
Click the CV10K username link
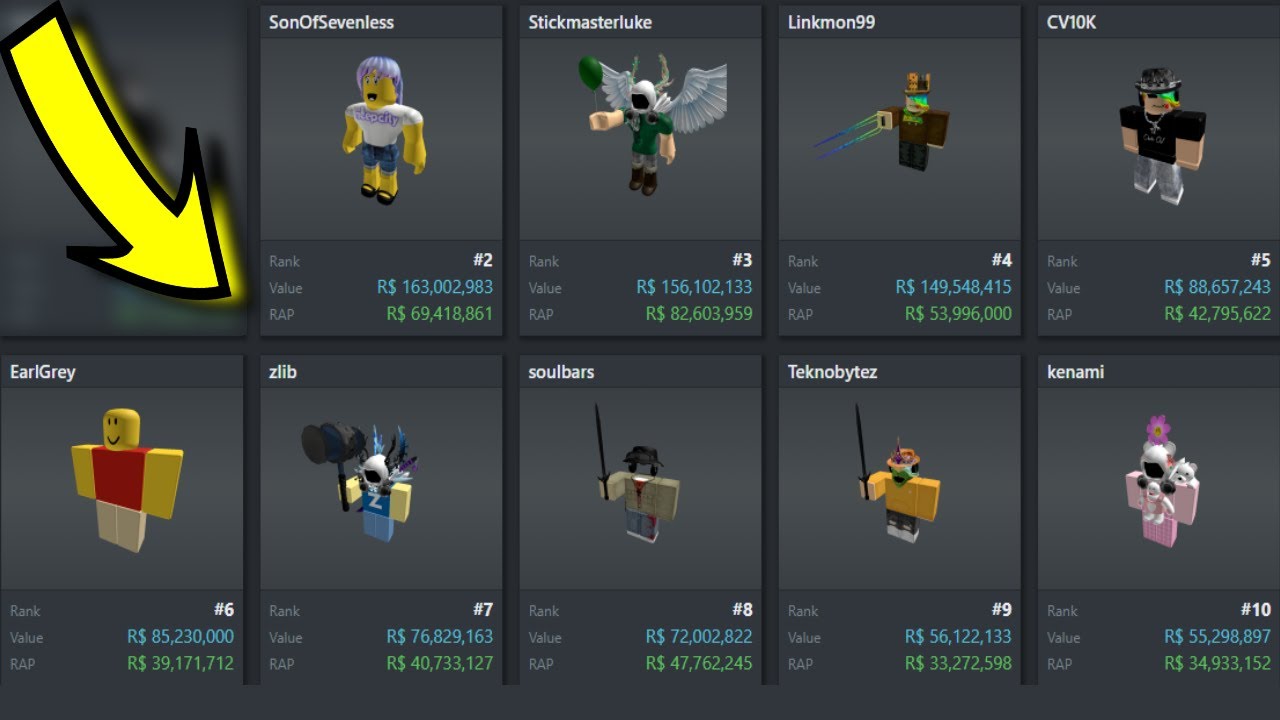(1071, 22)
